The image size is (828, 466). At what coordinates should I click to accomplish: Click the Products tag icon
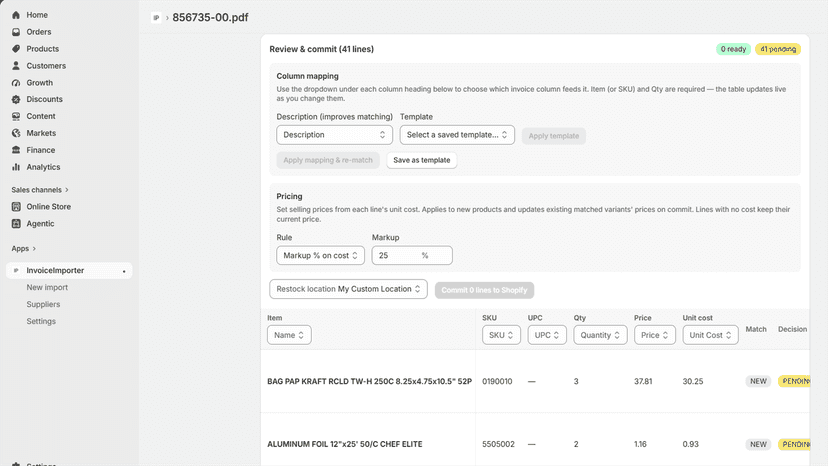click(x=16, y=49)
